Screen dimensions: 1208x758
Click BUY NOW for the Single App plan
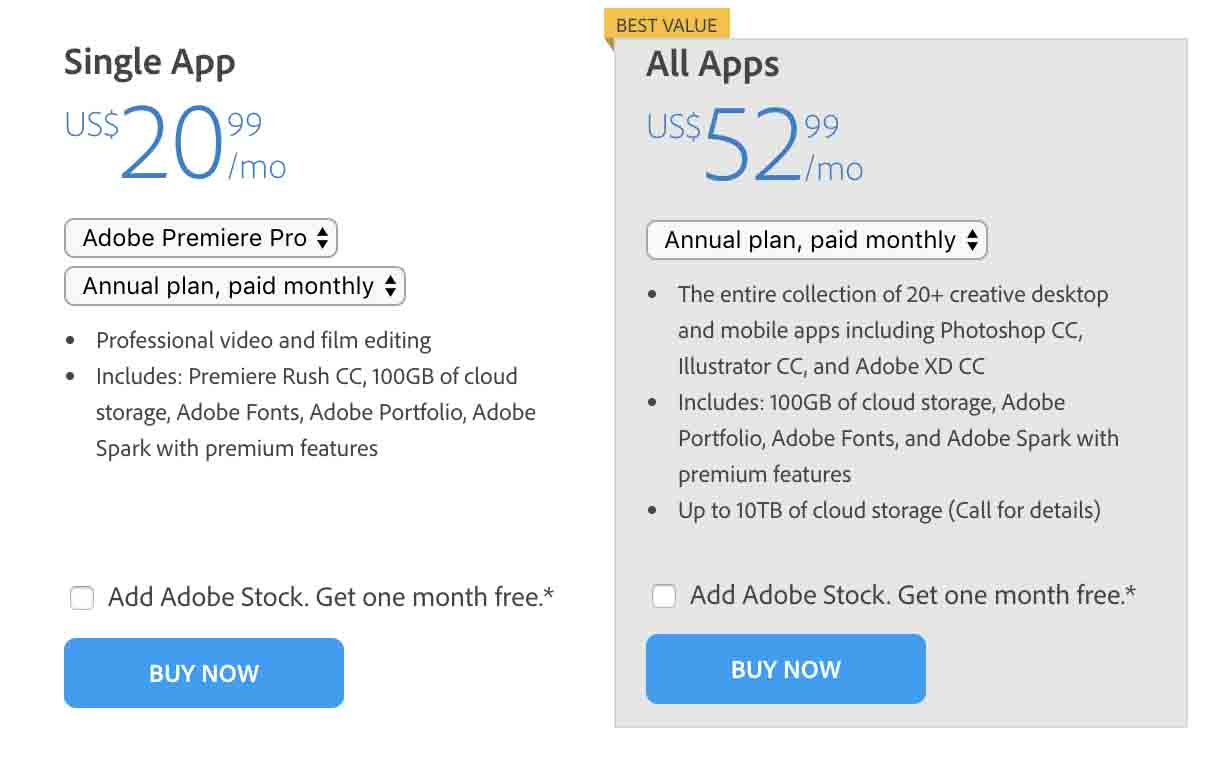click(x=203, y=673)
